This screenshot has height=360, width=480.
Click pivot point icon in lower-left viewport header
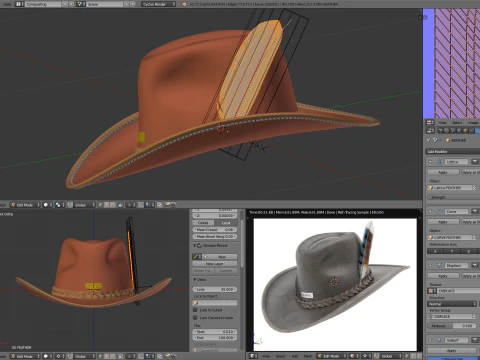(60, 356)
